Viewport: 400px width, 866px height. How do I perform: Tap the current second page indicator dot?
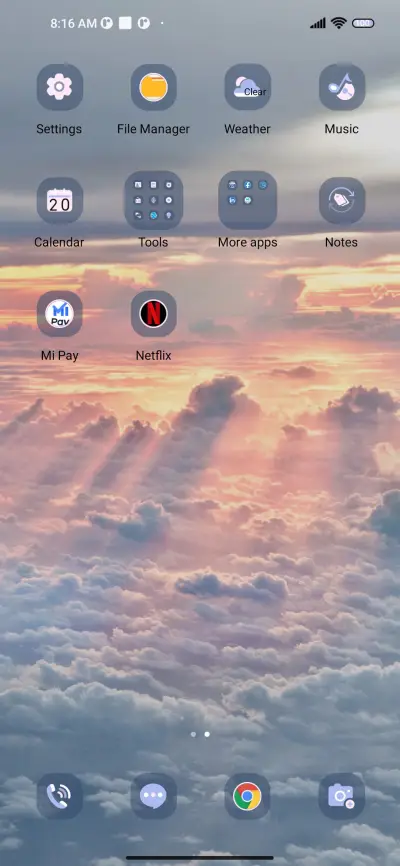pos(207,735)
